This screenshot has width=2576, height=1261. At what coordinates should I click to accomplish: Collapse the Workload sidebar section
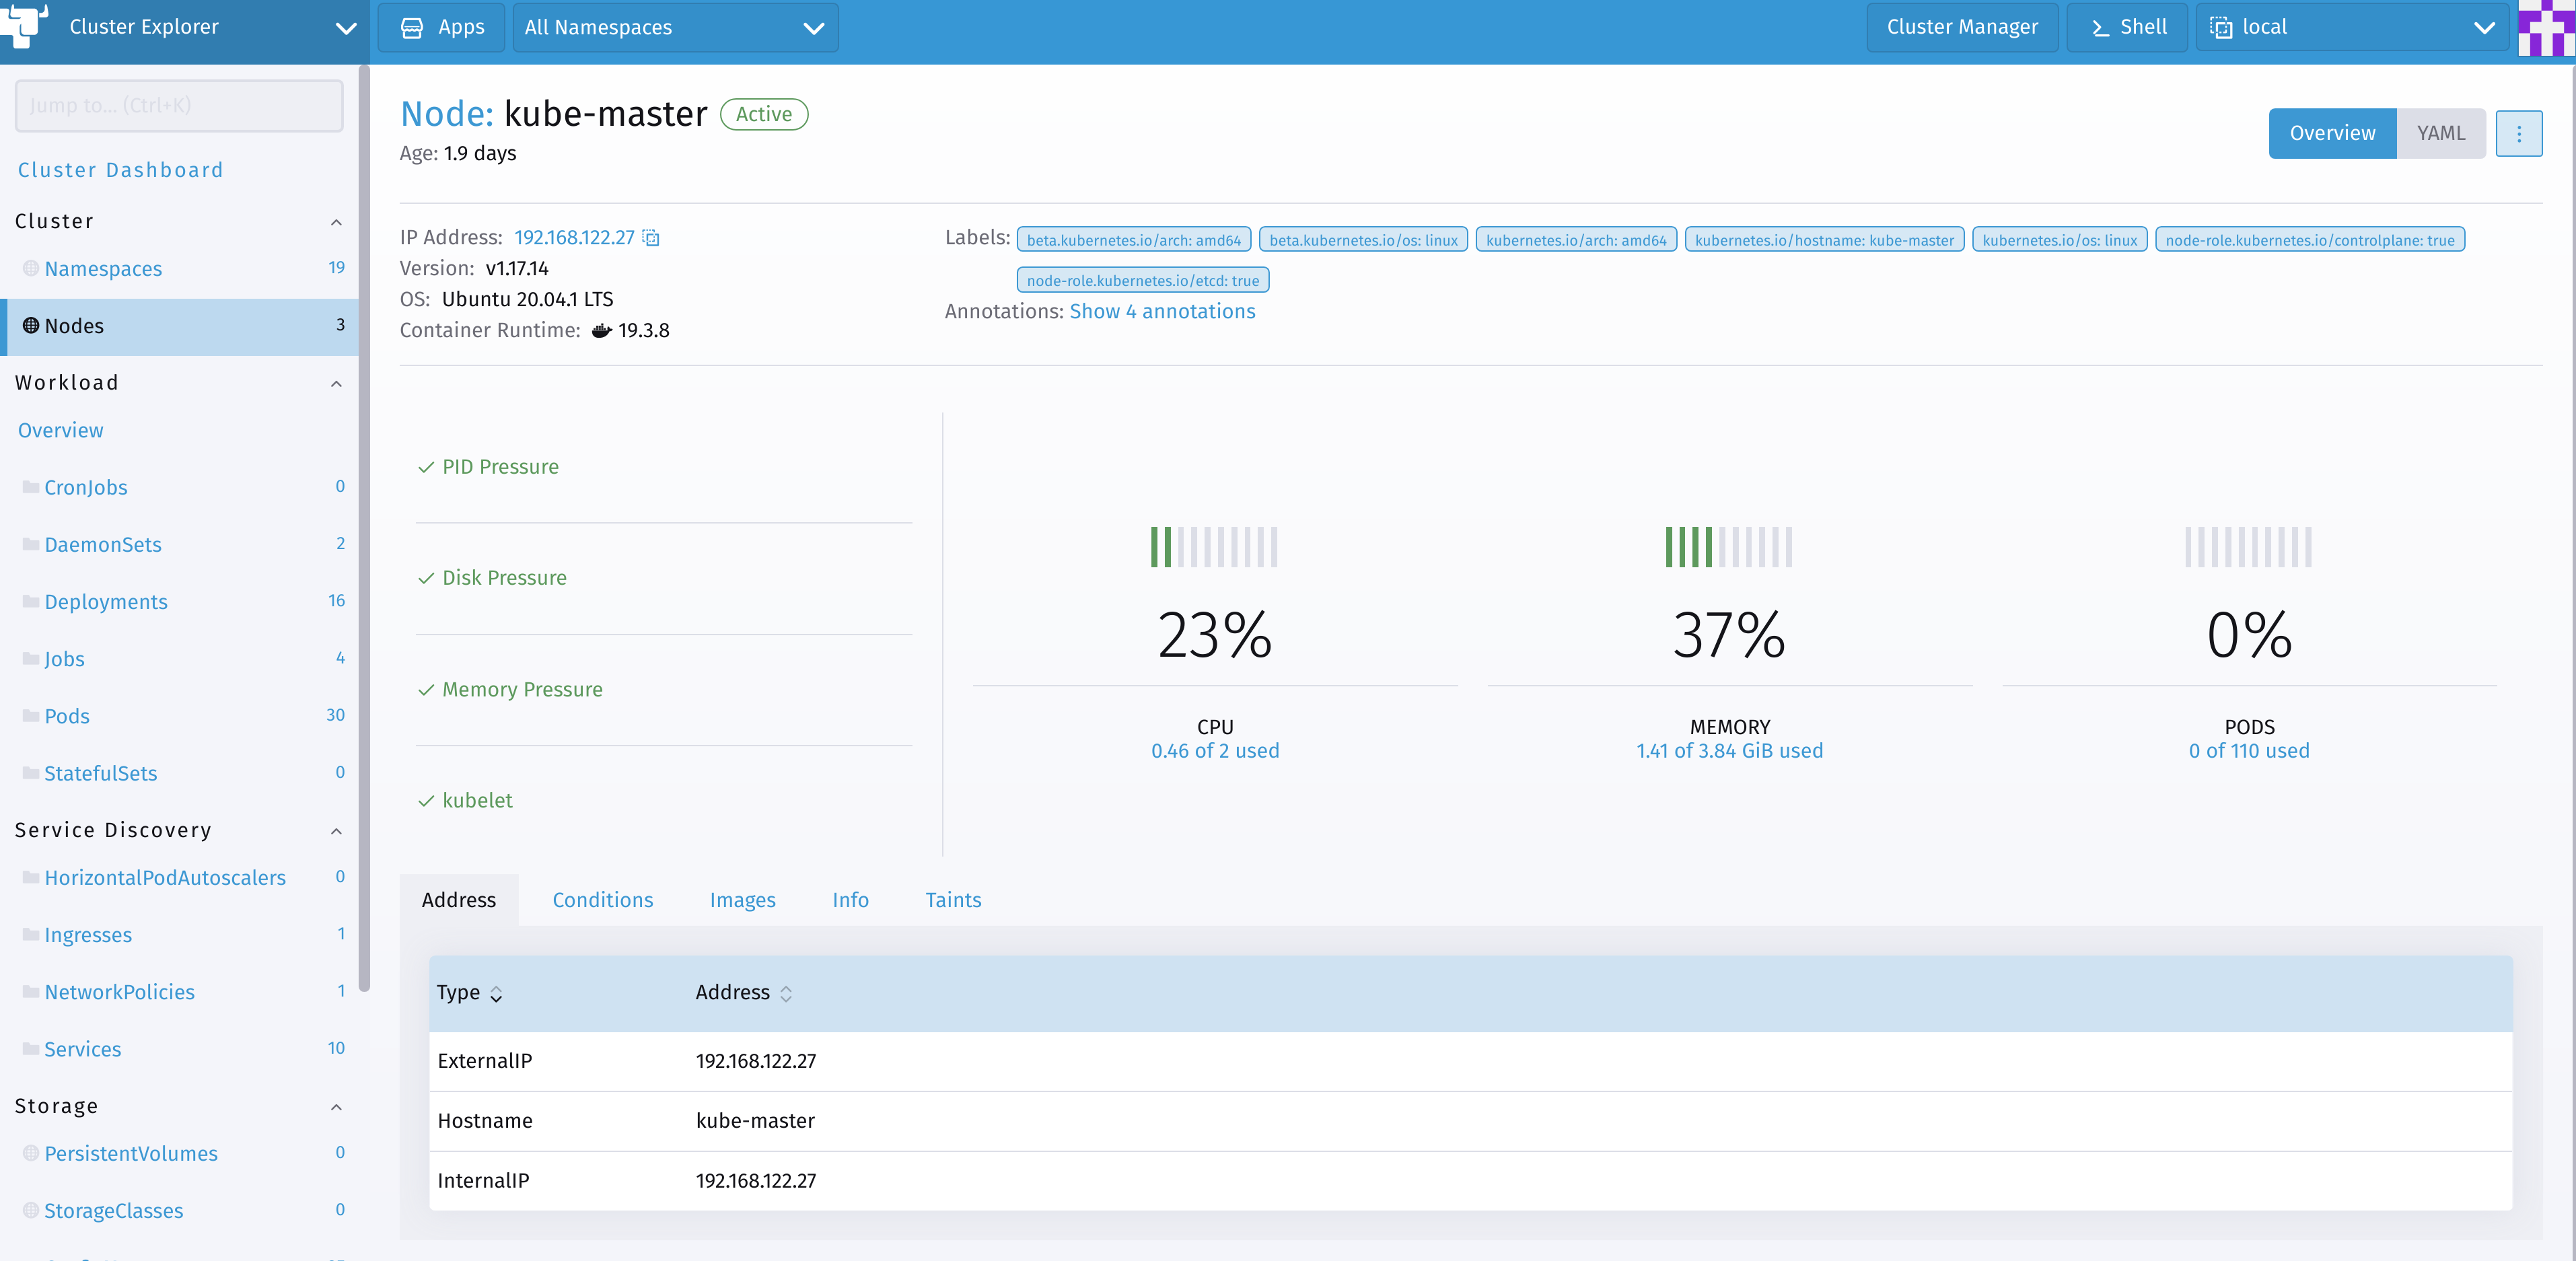(x=336, y=384)
